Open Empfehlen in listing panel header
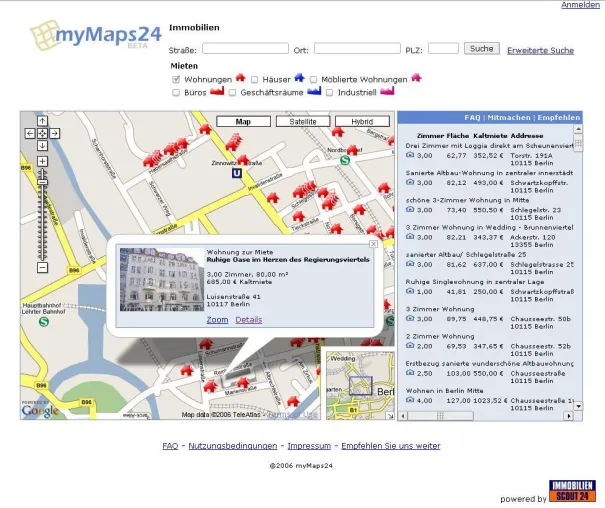Image resolution: width=605 pixels, height=508 pixels. coord(559,118)
